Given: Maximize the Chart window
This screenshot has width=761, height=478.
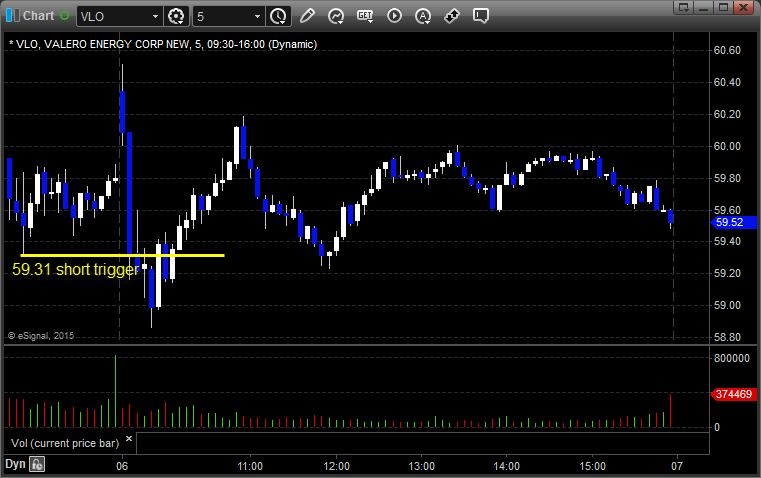Looking at the screenshot, I should 723,7.
